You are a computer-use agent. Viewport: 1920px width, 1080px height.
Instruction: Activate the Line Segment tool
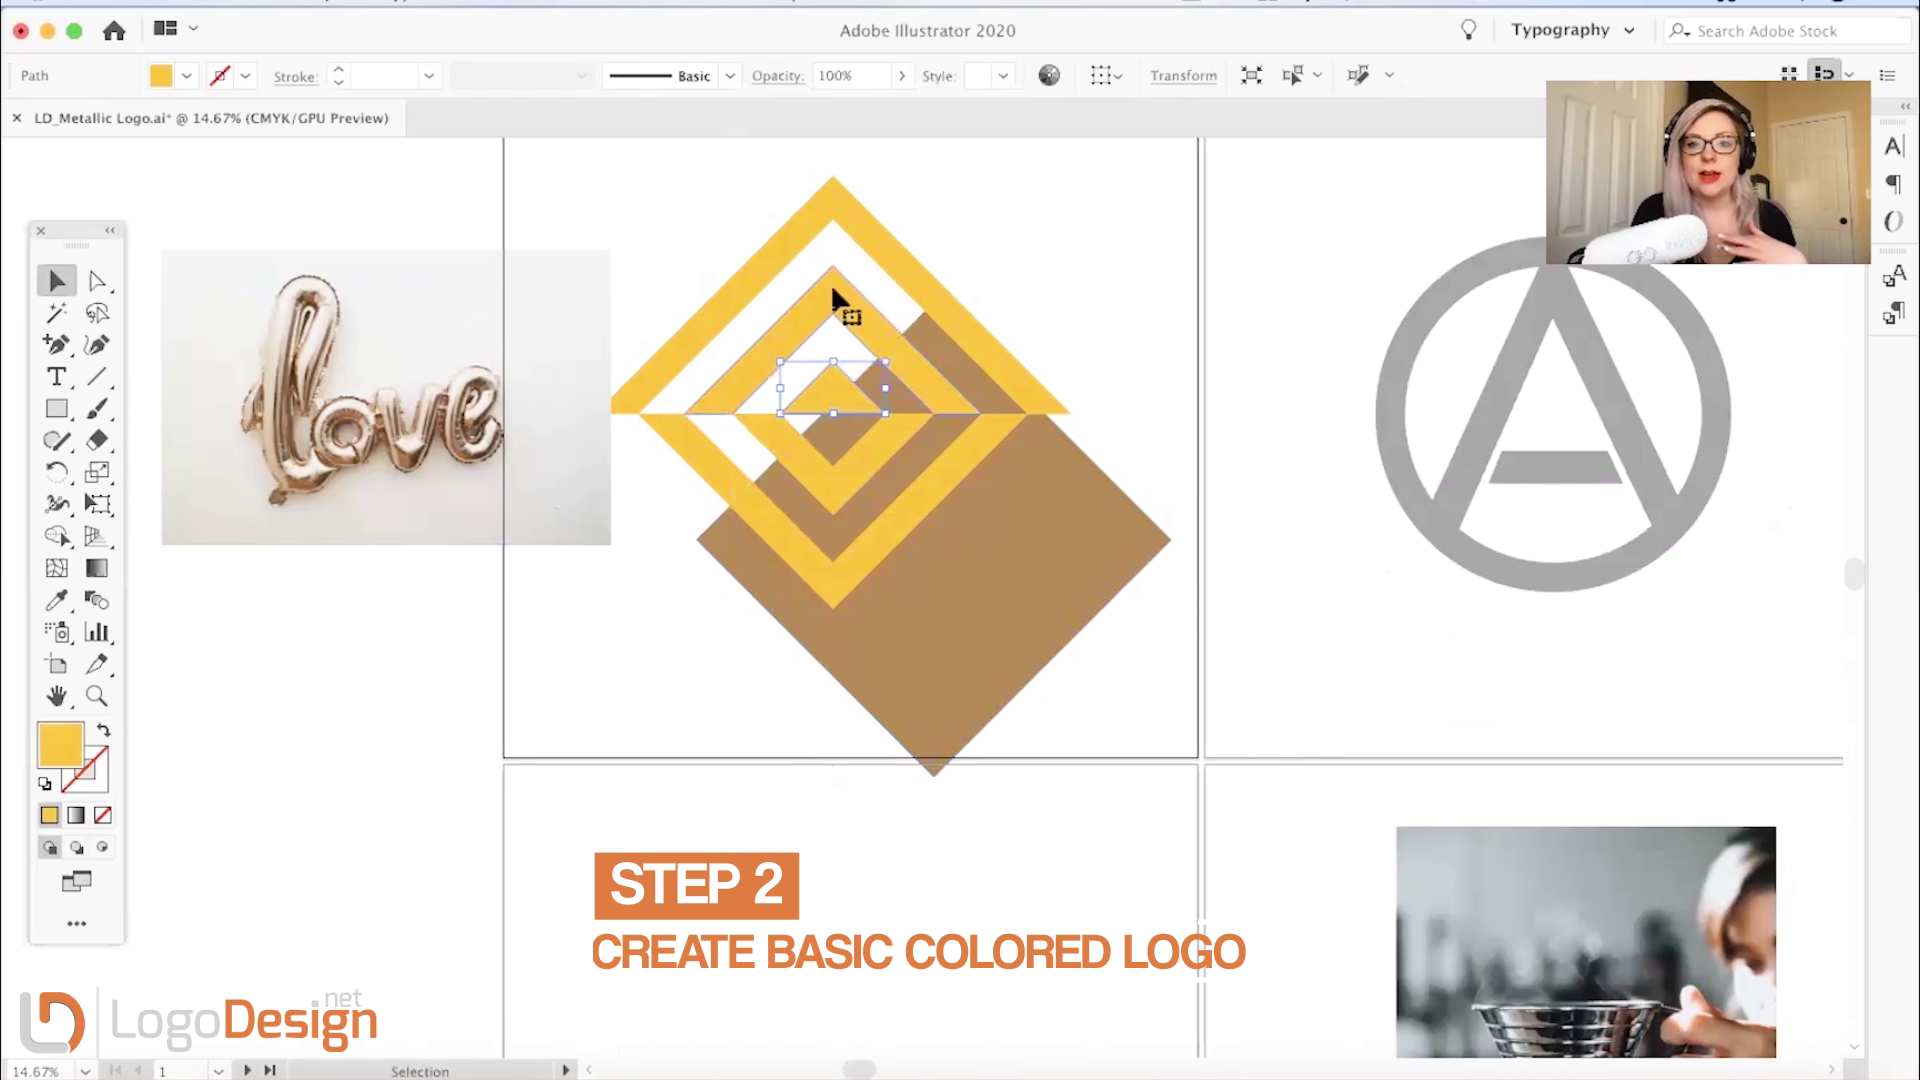tap(97, 377)
